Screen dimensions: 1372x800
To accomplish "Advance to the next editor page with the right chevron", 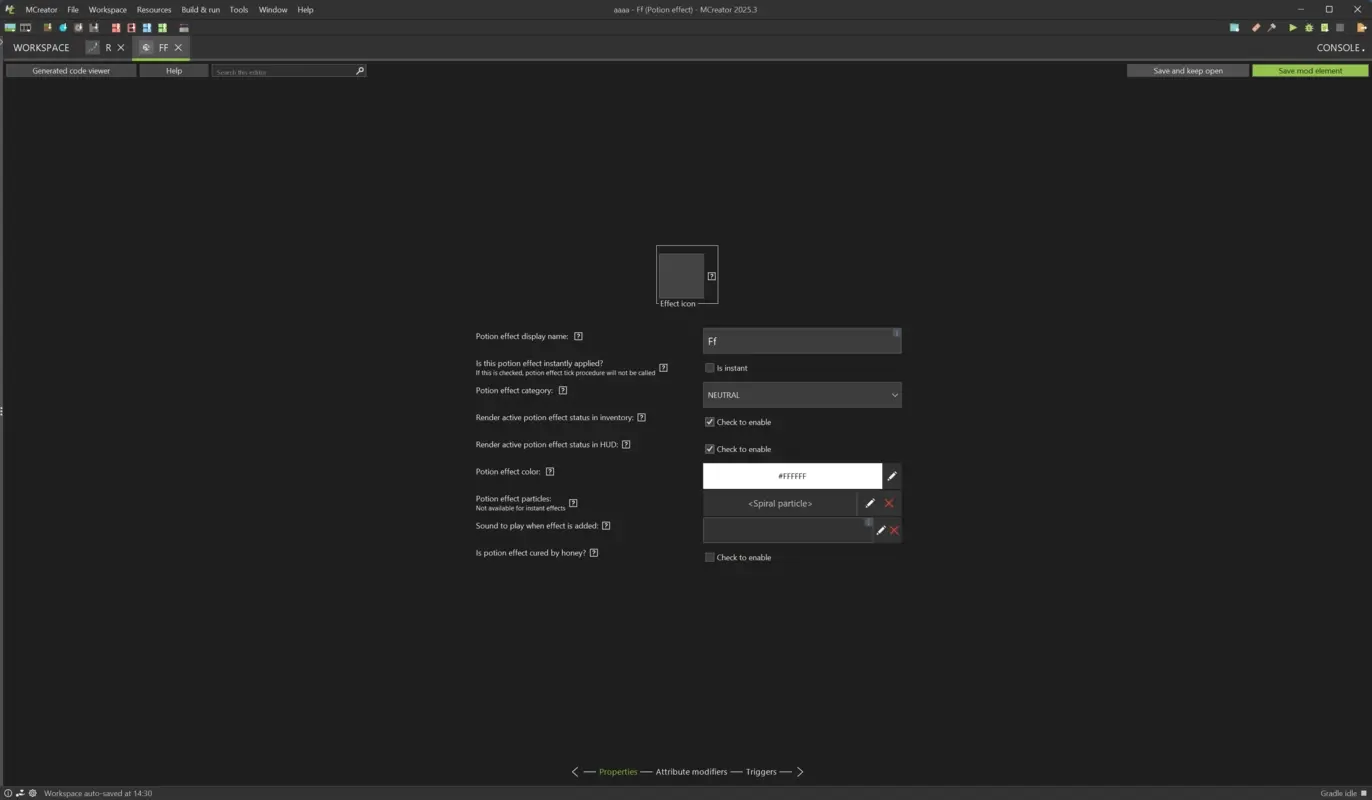I will (x=799, y=771).
